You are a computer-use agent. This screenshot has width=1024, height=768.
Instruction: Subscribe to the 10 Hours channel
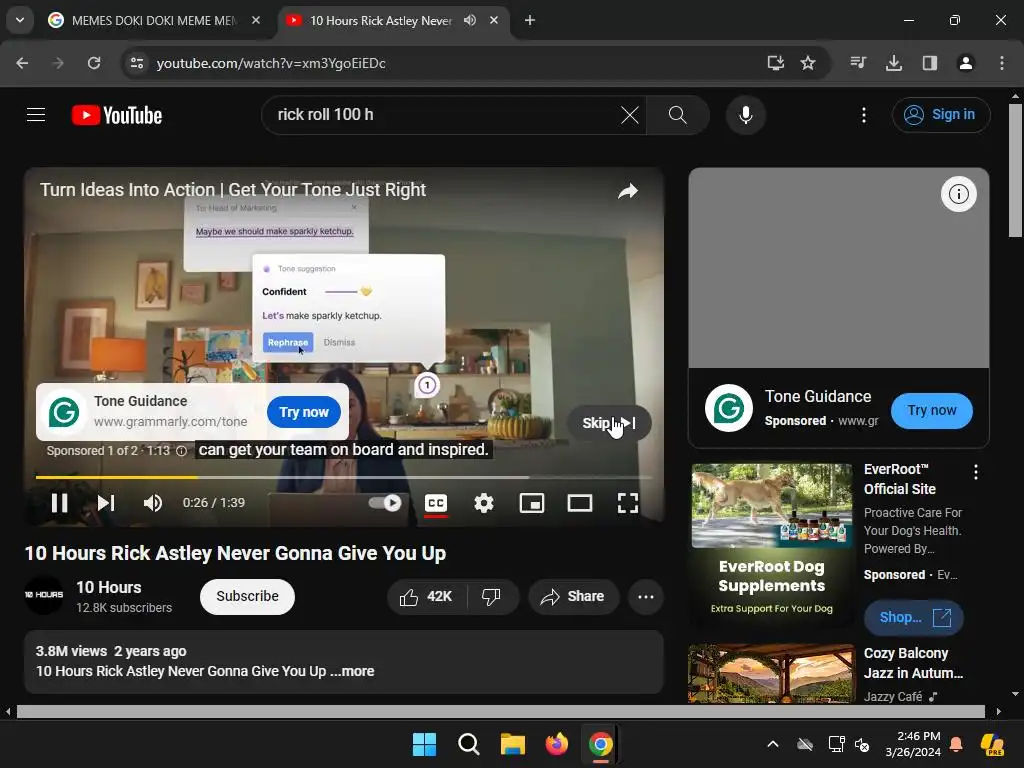247,596
